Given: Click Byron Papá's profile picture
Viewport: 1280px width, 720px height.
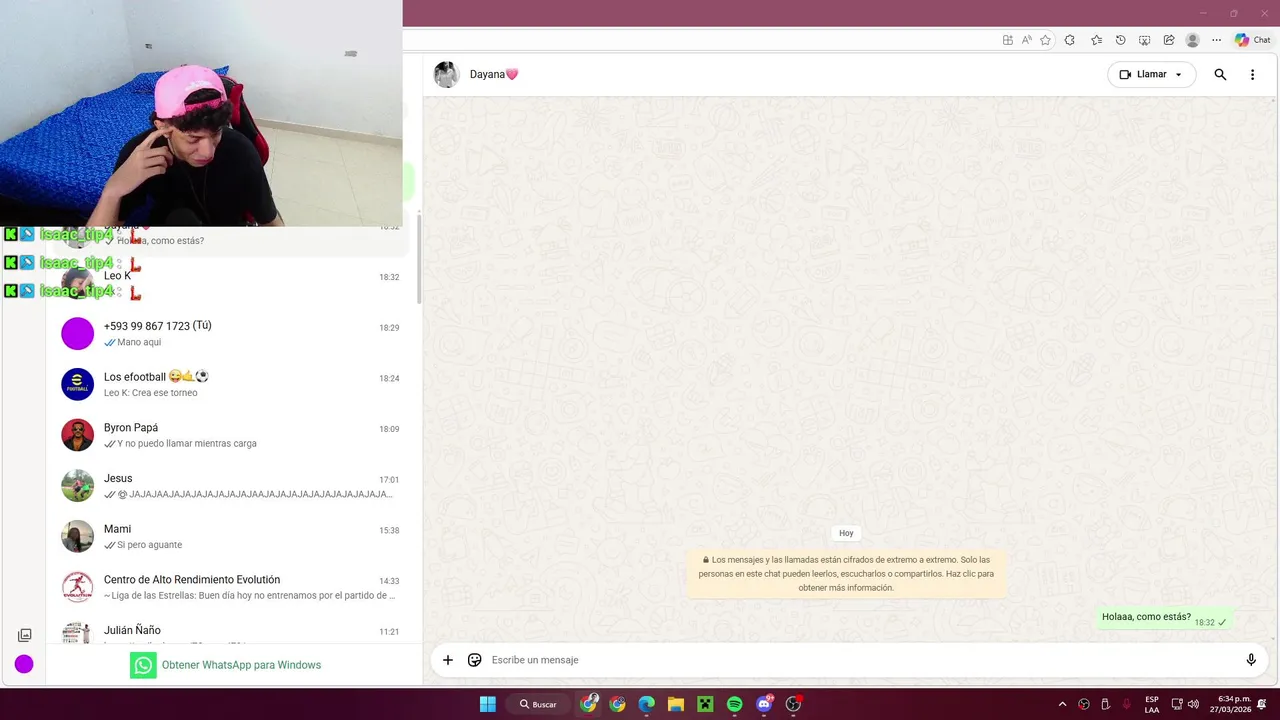Looking at the screenshot, I should coord(77,435).
